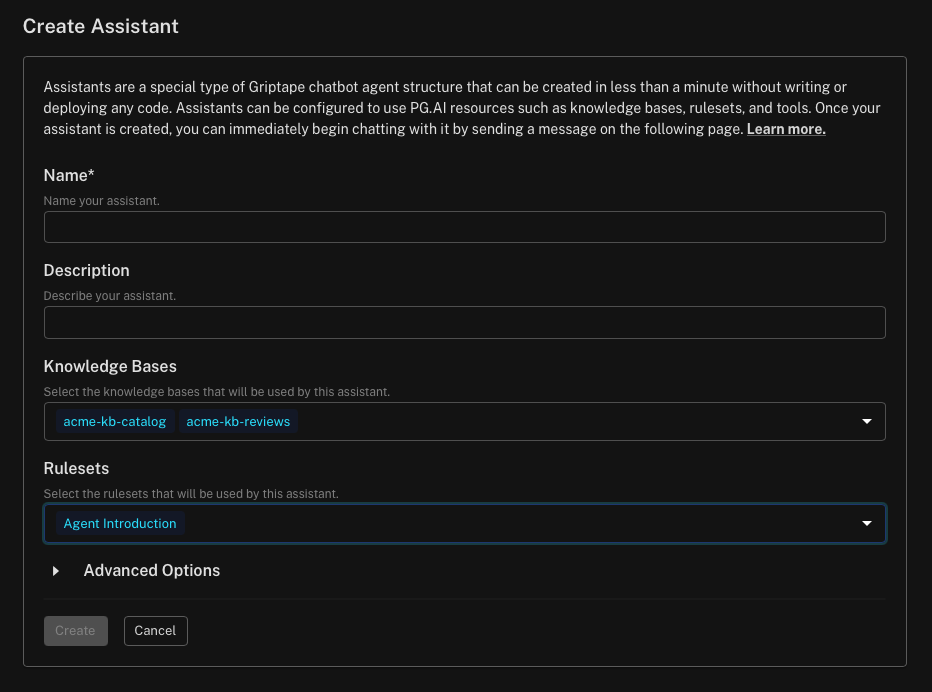This screenshot has height=692, width=932.
Task: Focus the Description text box
Action: point(464,322)
